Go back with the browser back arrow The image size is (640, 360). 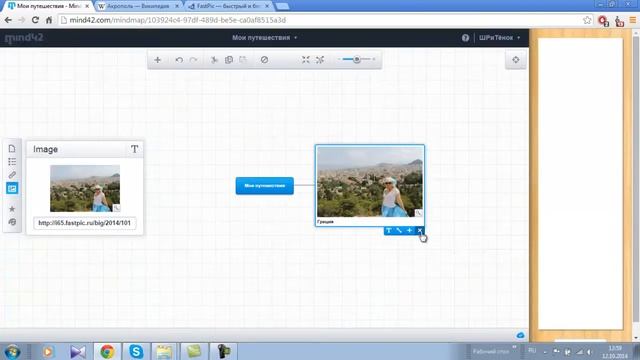tap(8, 20)
